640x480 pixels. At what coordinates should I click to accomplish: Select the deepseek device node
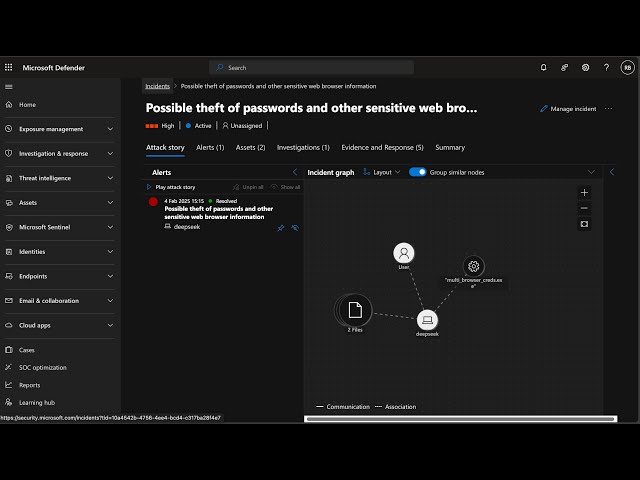pyautogui.click(x=427, y=320)
